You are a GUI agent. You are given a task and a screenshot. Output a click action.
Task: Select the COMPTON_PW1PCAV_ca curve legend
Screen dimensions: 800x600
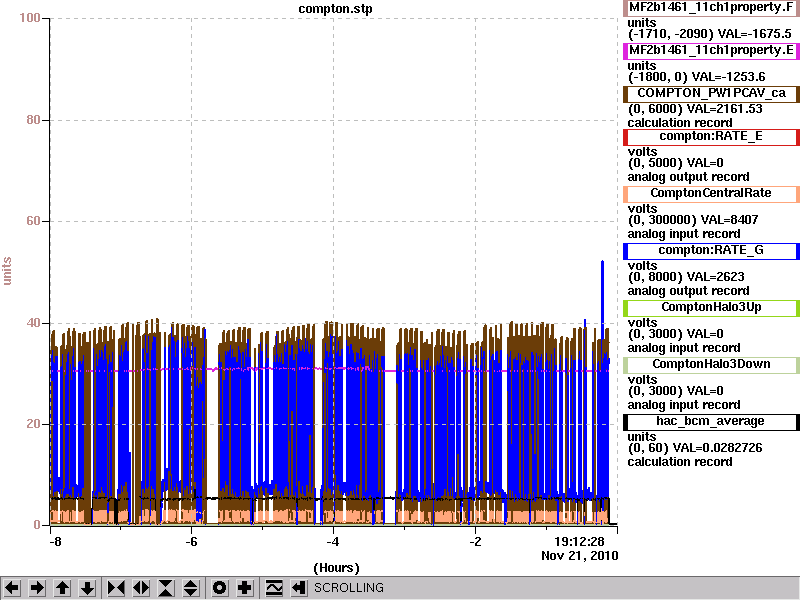click(711, 93)
